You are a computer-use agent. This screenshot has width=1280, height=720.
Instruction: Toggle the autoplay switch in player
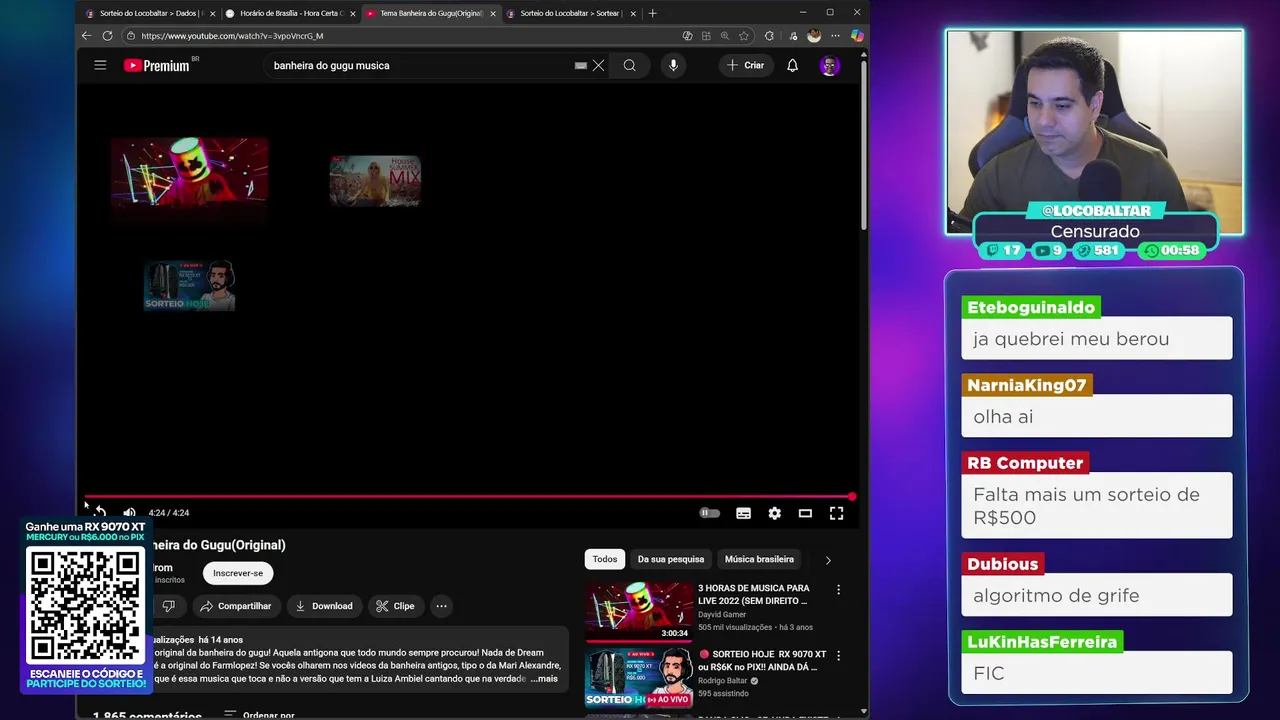[709, 513]
